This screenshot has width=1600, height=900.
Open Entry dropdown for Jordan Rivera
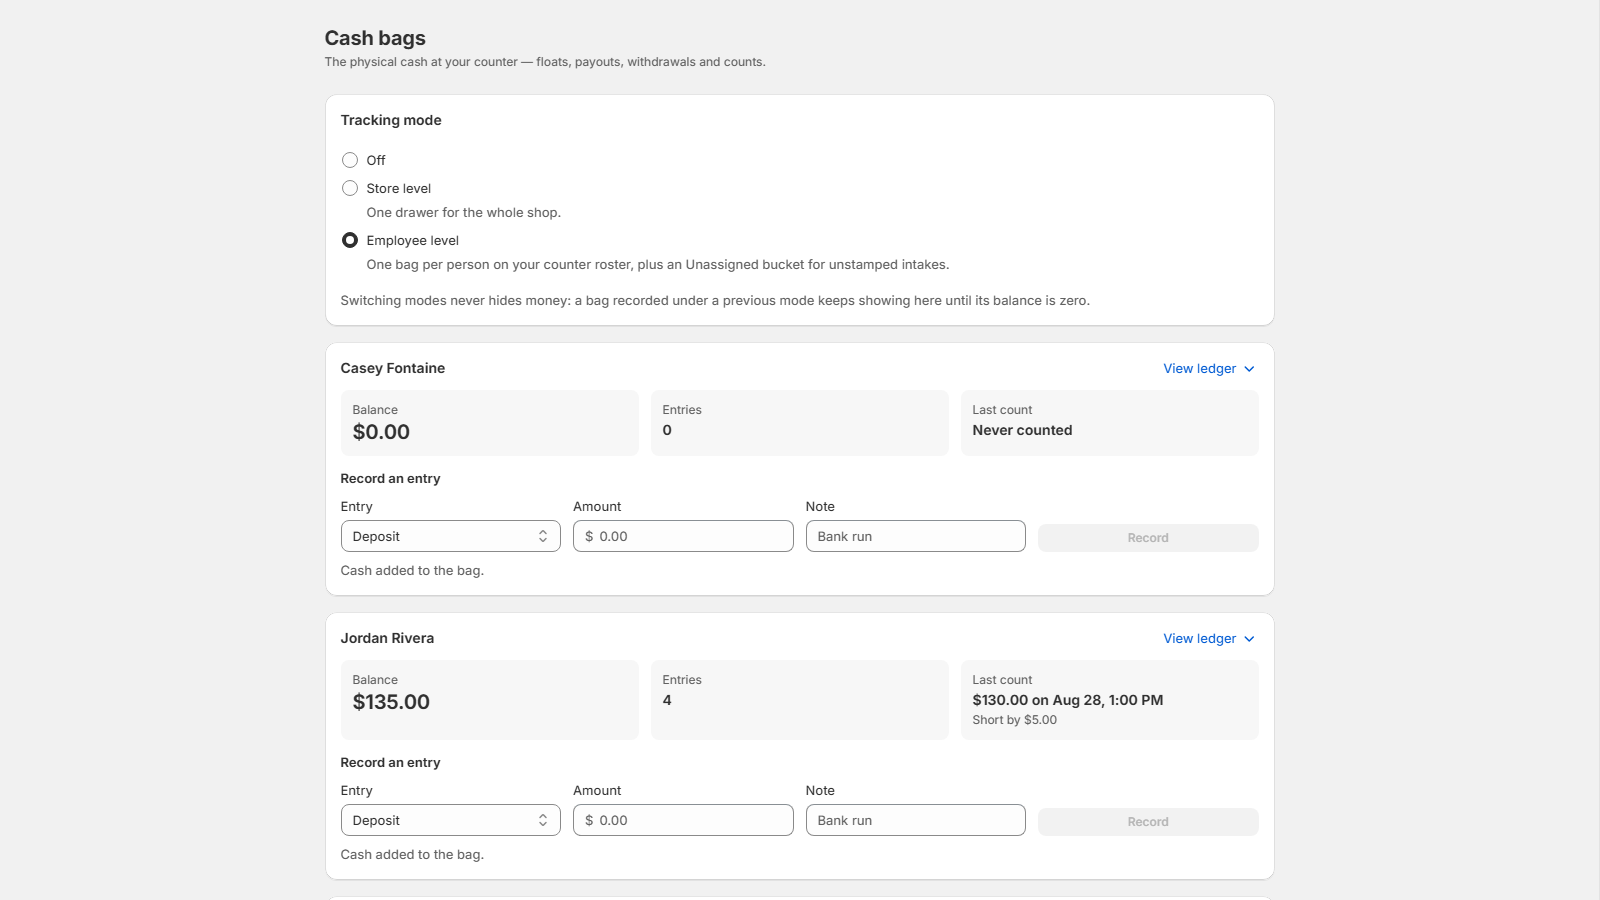[x=451, y=820]
